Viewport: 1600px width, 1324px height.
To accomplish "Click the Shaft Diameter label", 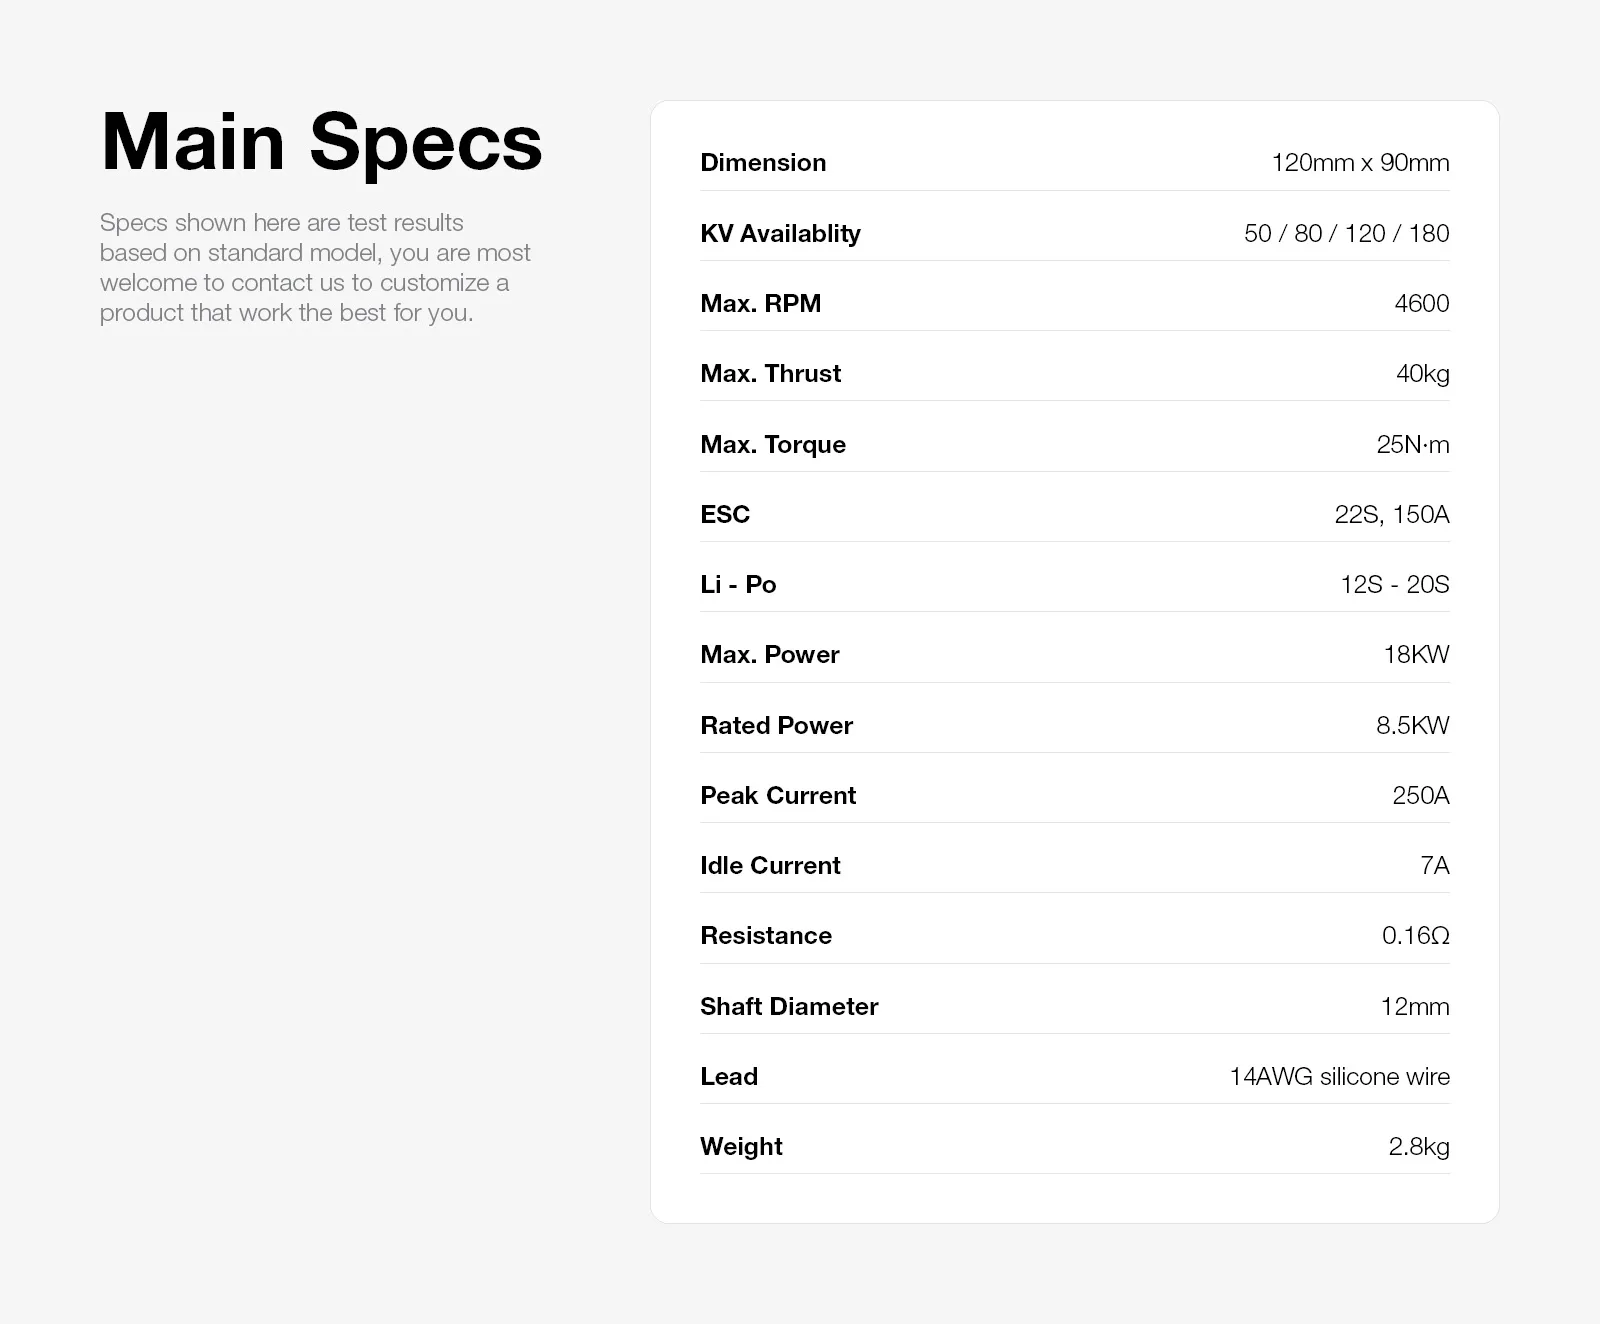I will tap(789, 1006).
